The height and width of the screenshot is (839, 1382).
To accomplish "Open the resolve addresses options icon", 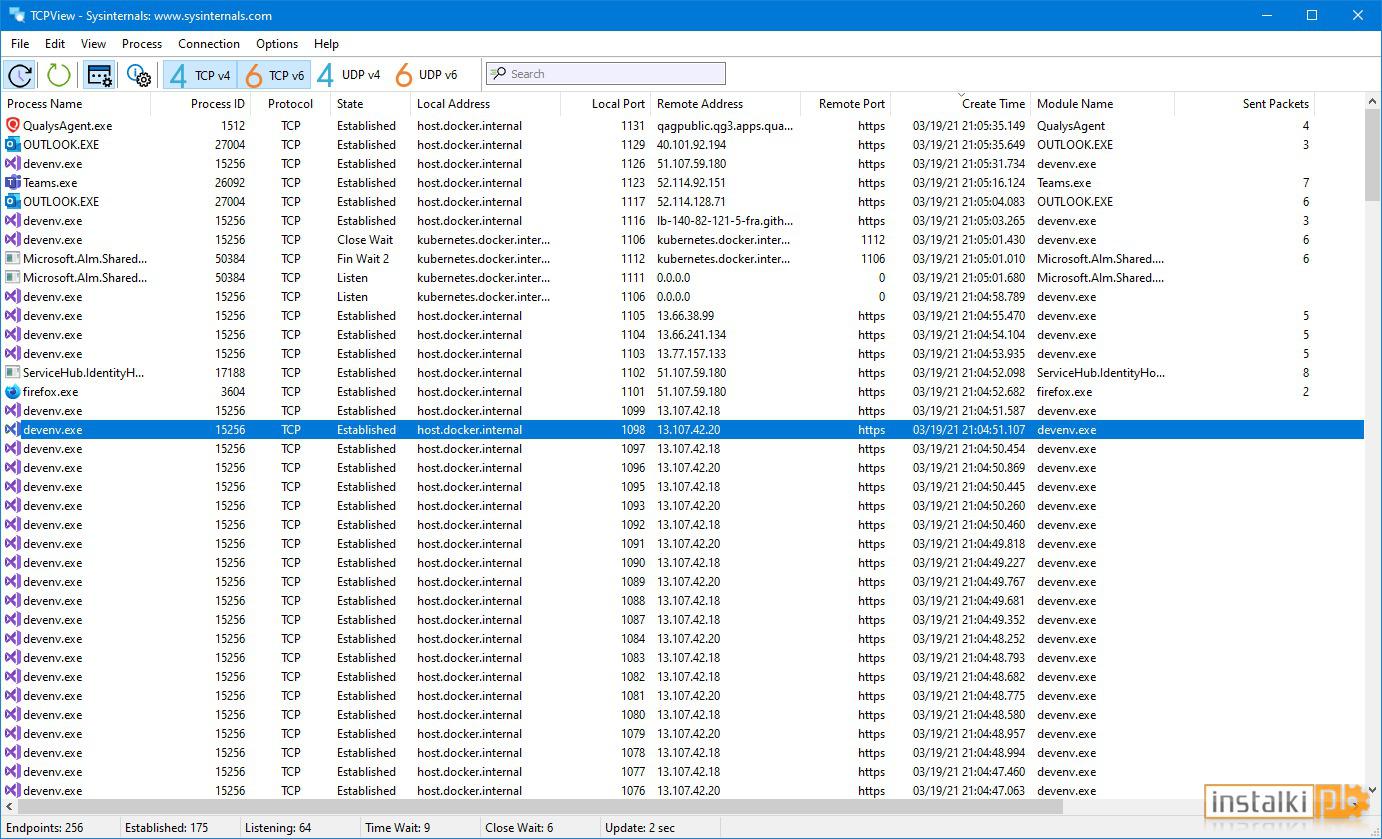I will point(139,75).
